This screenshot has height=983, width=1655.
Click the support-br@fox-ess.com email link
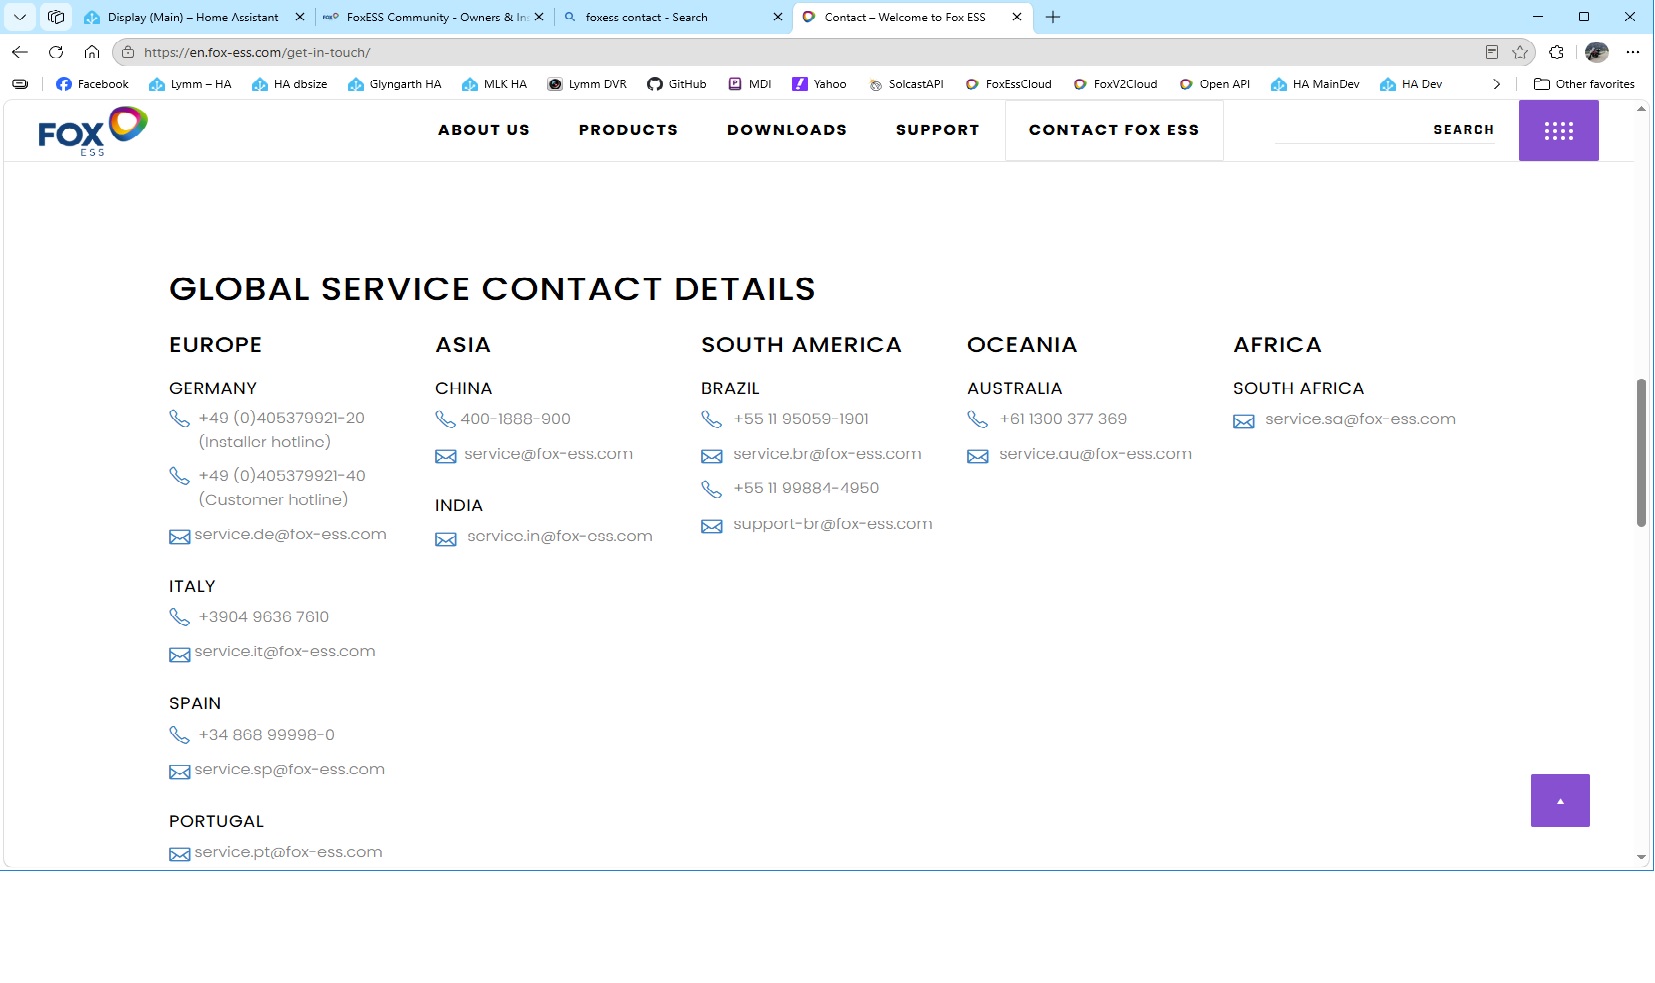click(x=833, y=524)
